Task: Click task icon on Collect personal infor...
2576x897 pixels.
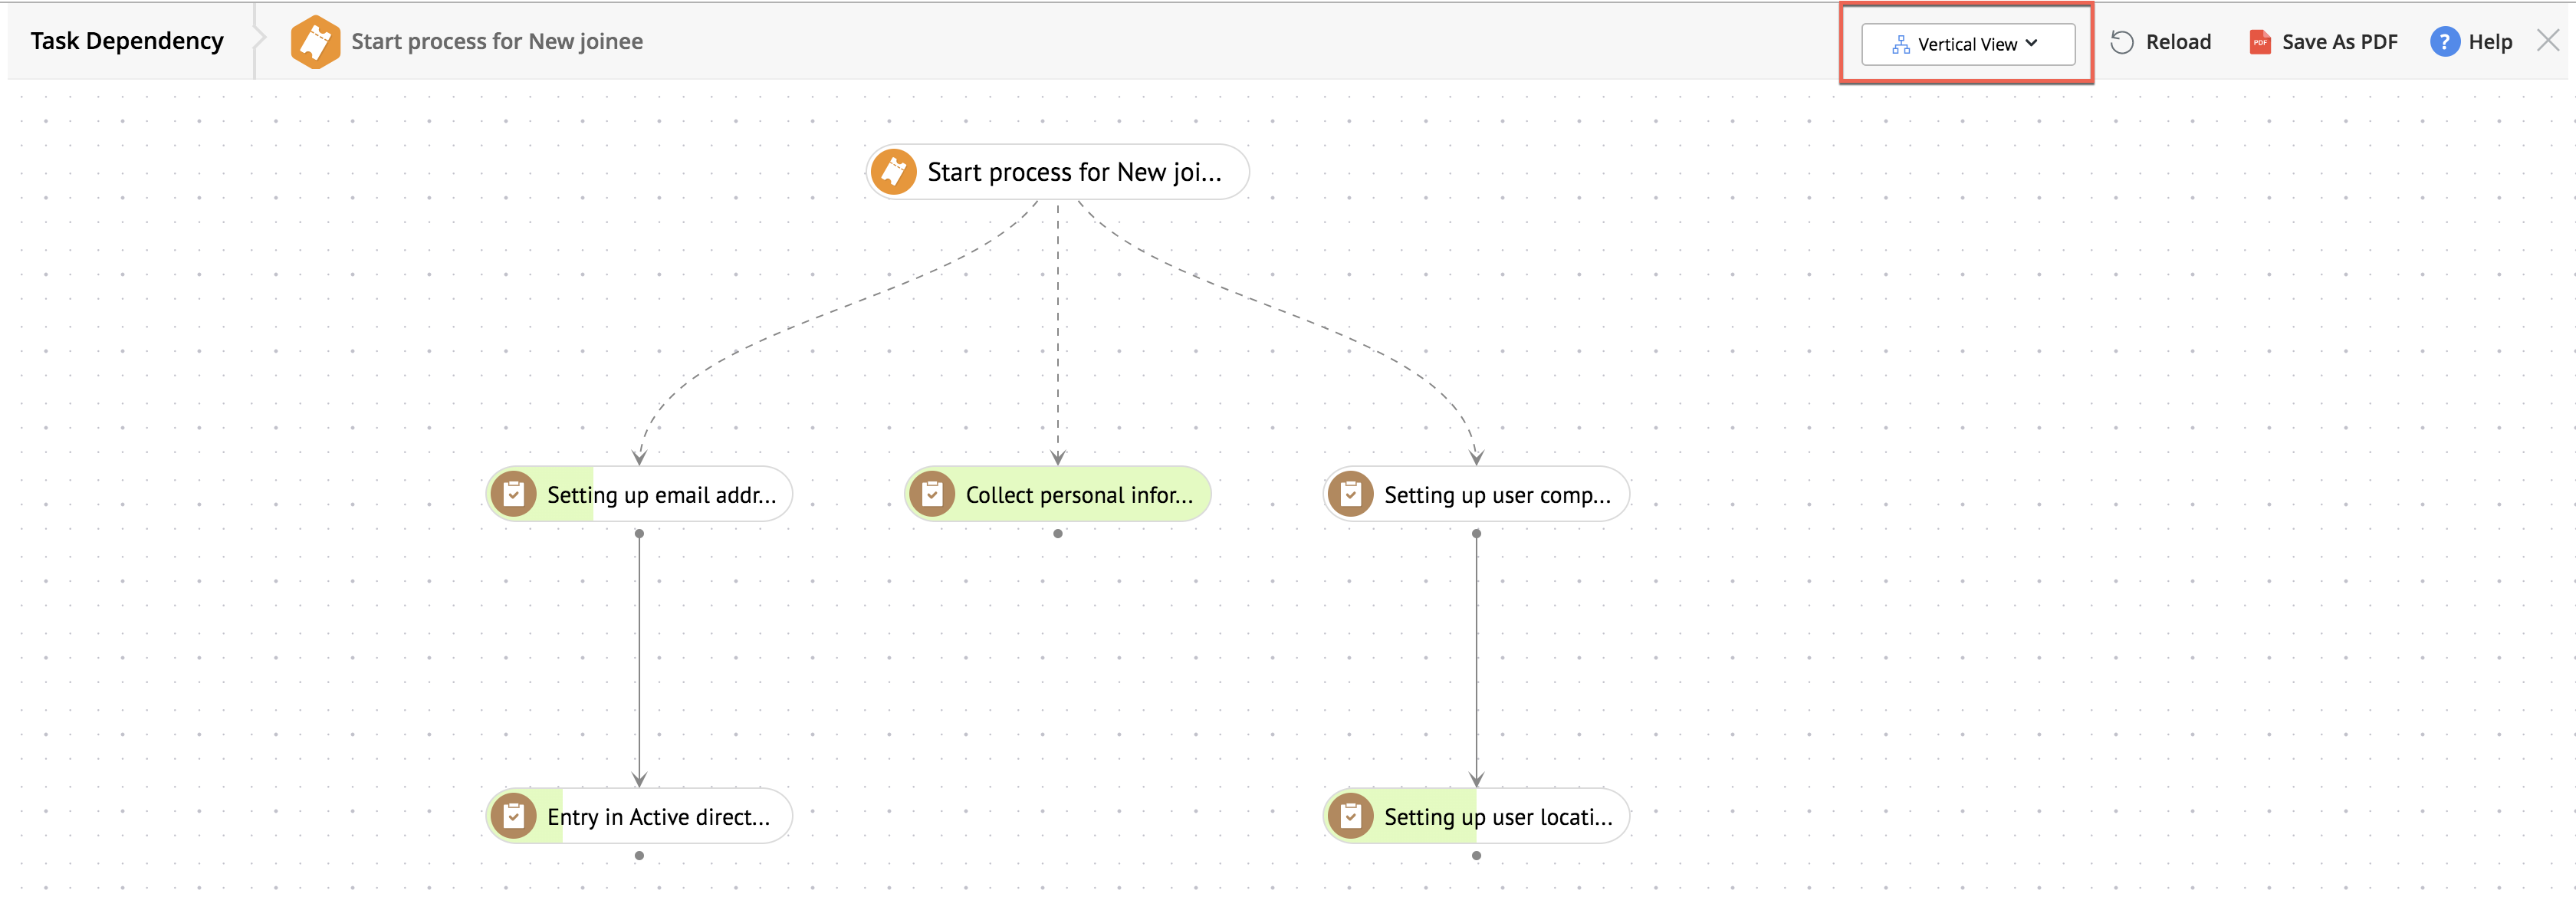Action: [x=932, y=494]
